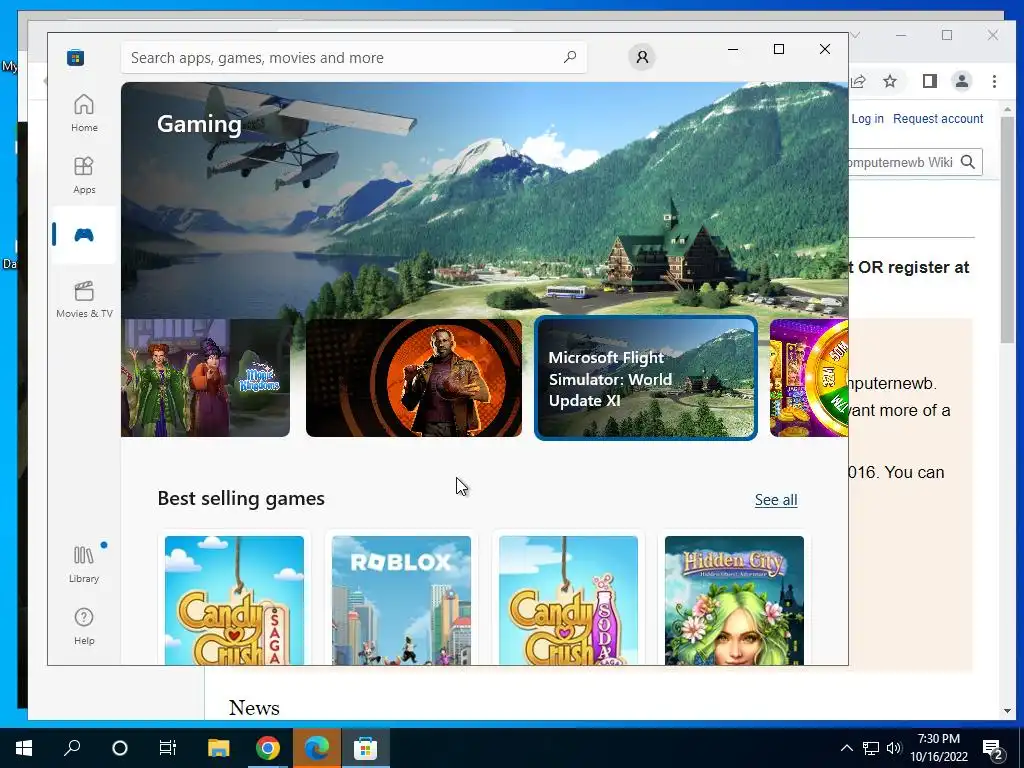The image size is (1024, 768).
Task: Toggle Chrome side panel icon
Action: [930, 81]
